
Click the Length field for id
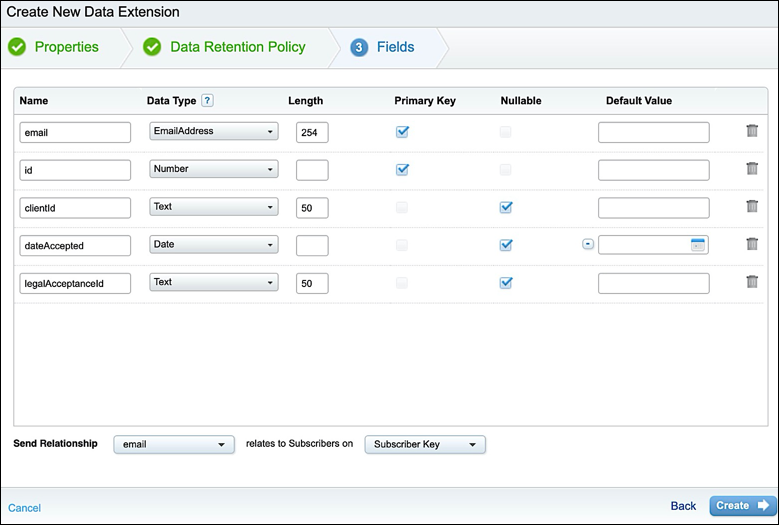click(312, 170)
